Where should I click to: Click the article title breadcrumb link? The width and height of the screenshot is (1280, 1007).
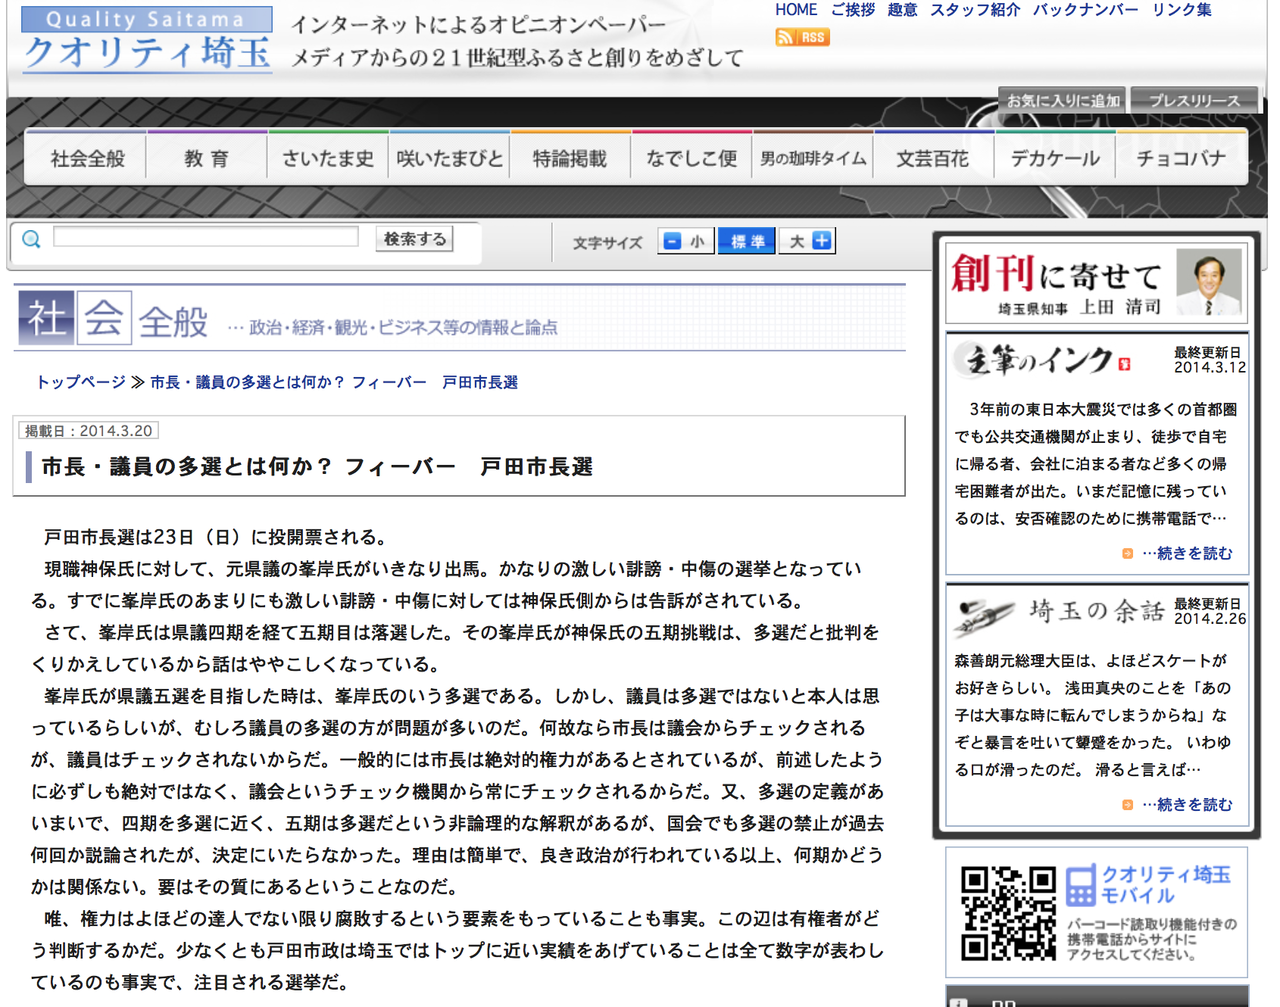pyautogui.click(x=334, y=382)
